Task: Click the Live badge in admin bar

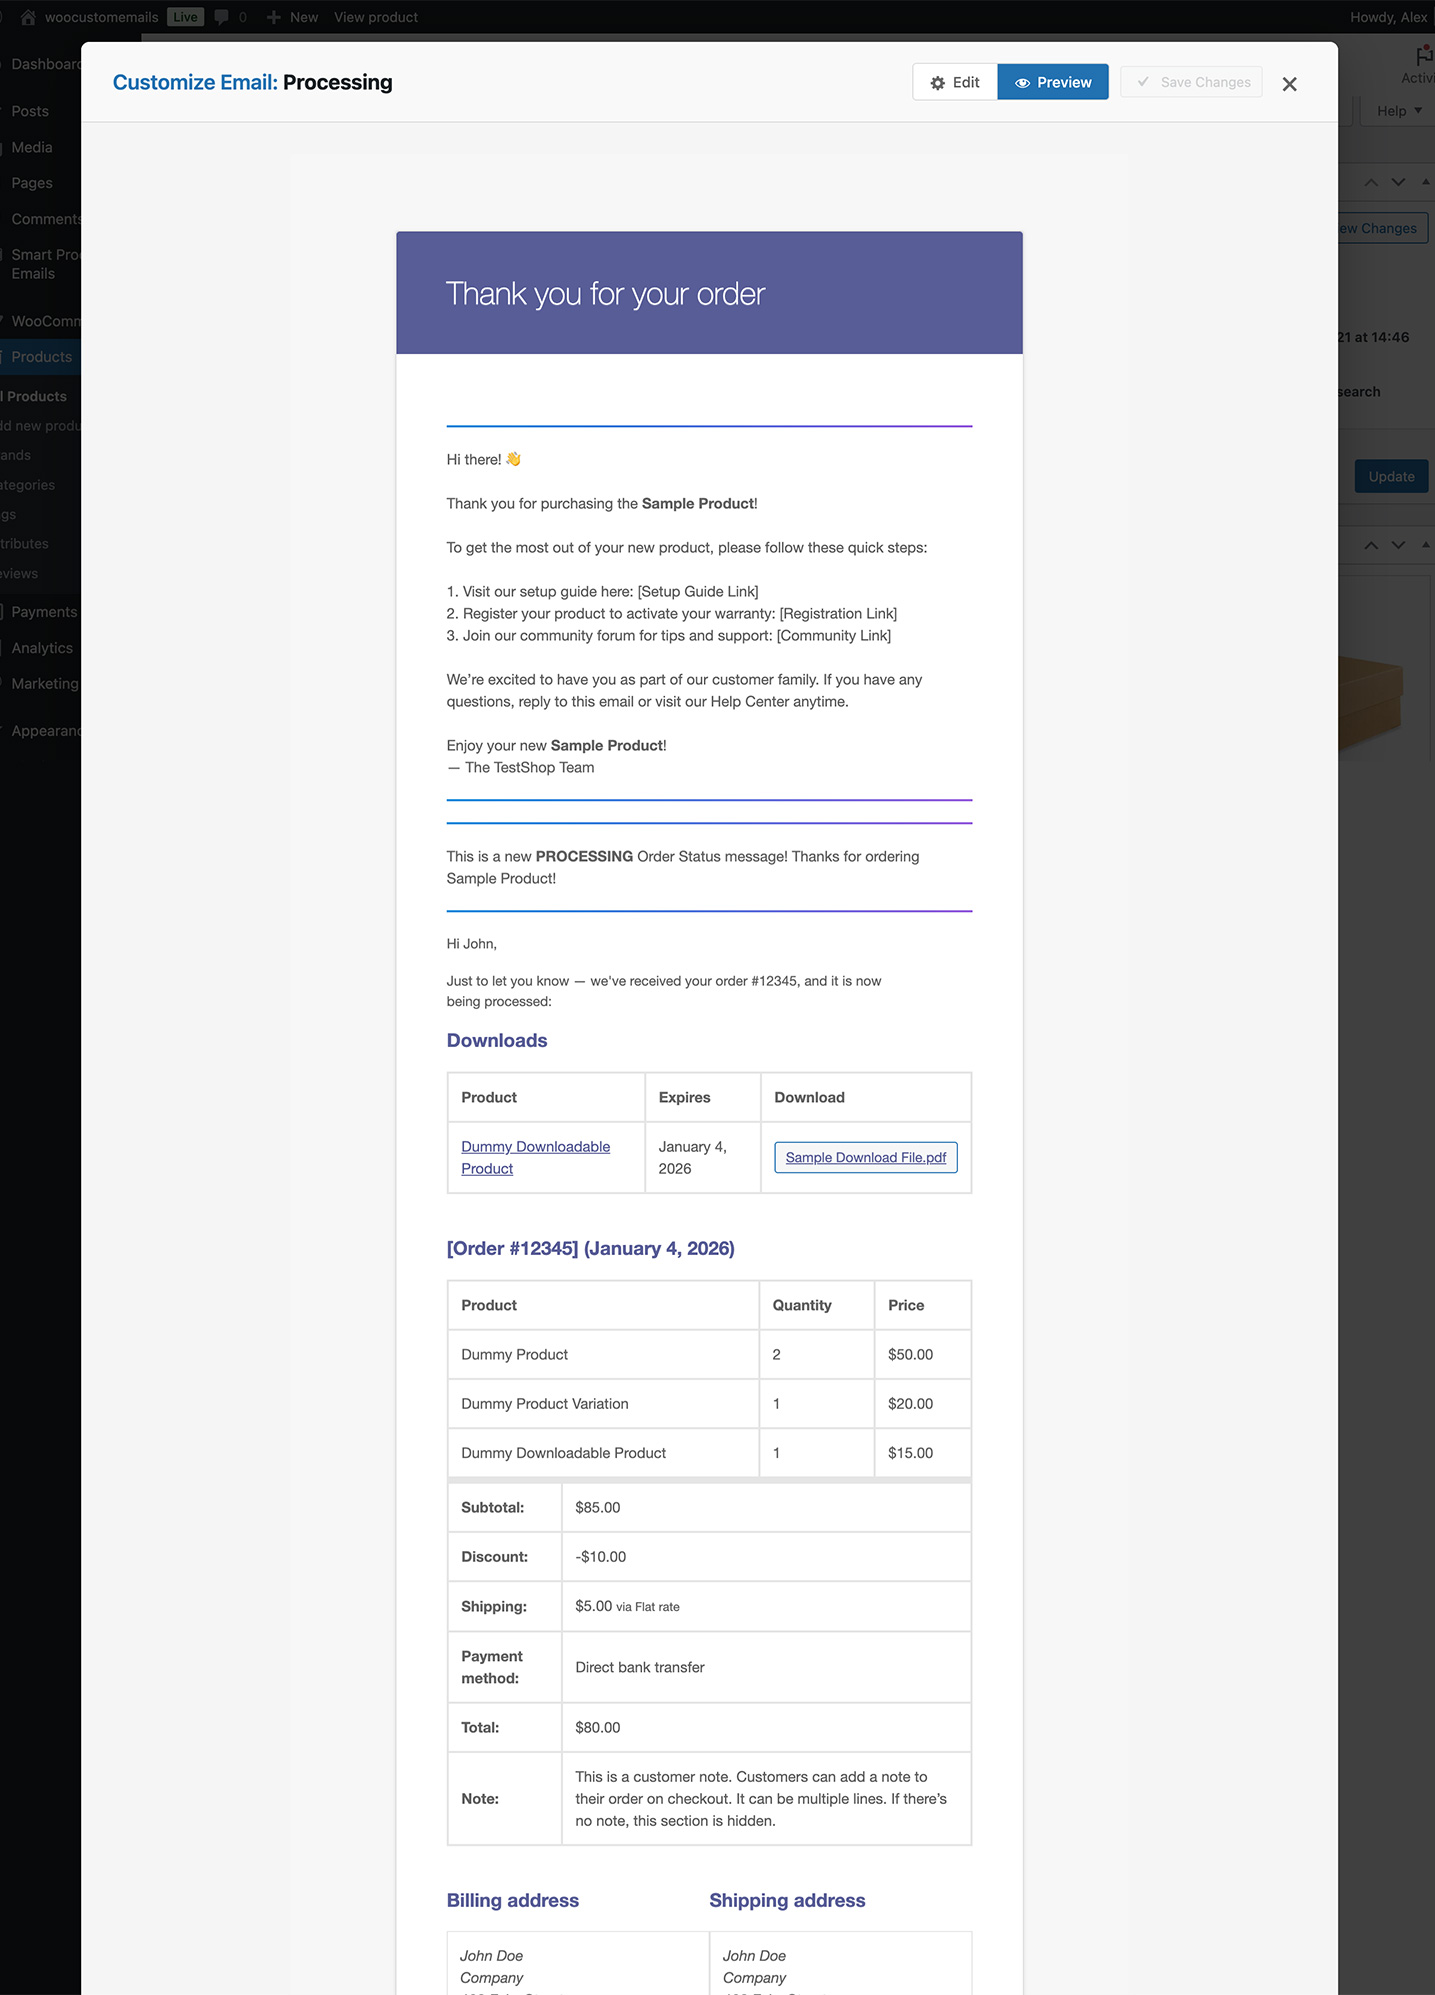Action: pos(185,17)
